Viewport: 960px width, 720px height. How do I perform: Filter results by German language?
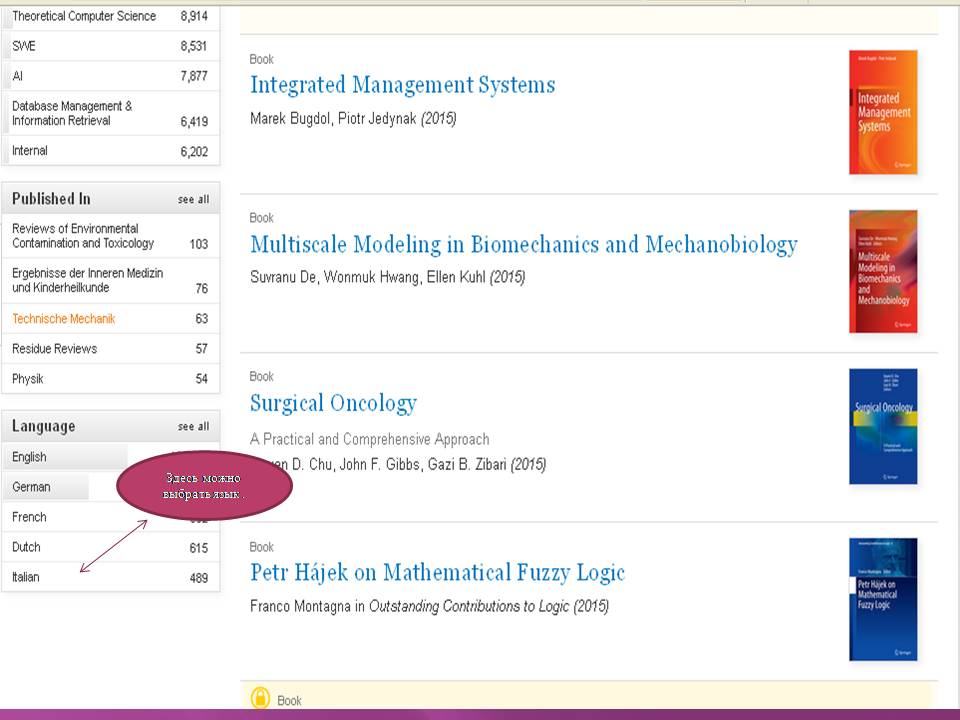[31, 487]
